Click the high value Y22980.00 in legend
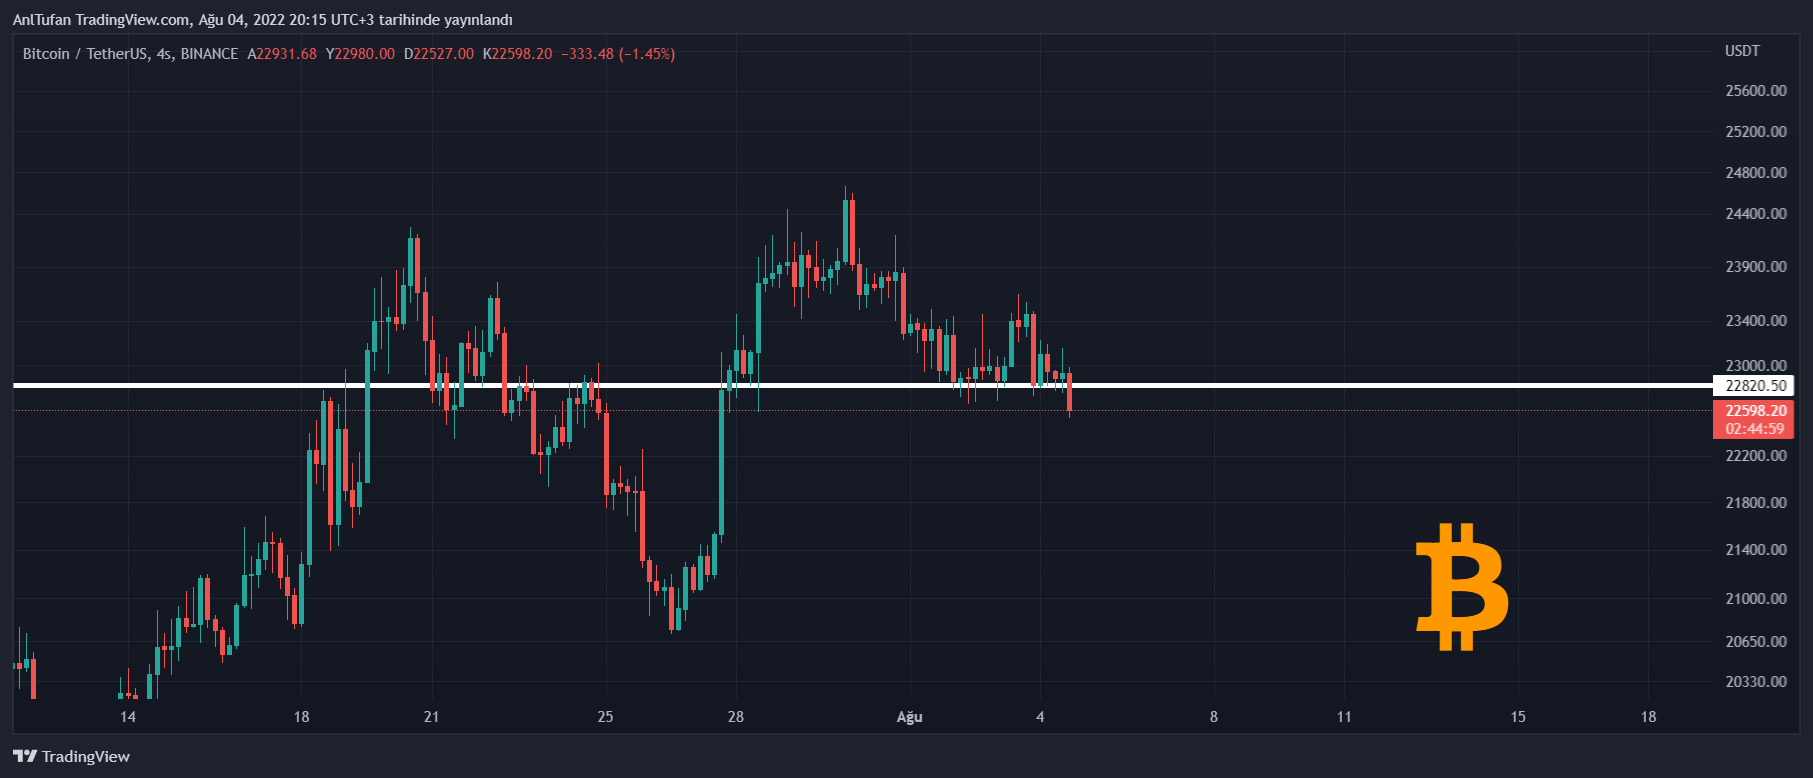Viewport: 1813px width, 778px height. (360, 54)
